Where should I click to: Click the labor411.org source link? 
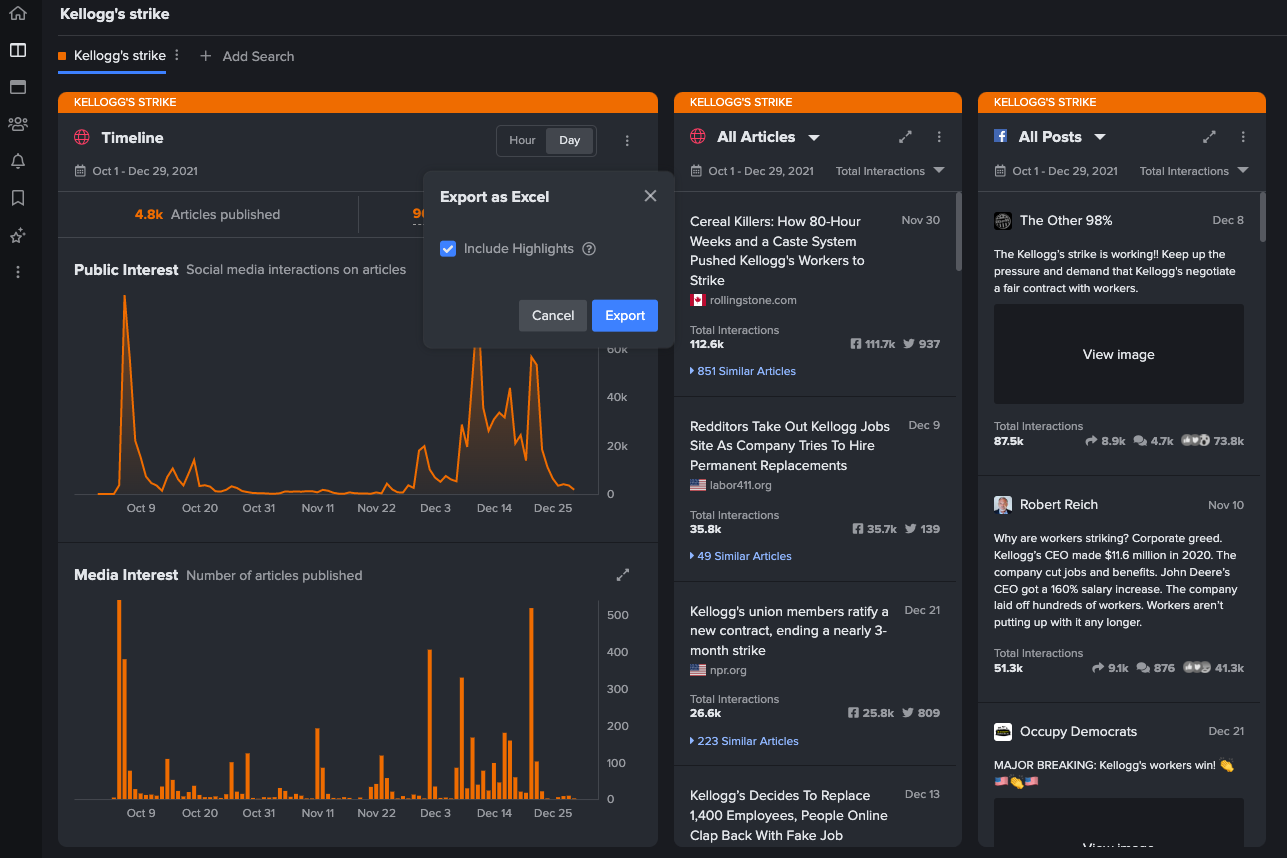(741, 485)
